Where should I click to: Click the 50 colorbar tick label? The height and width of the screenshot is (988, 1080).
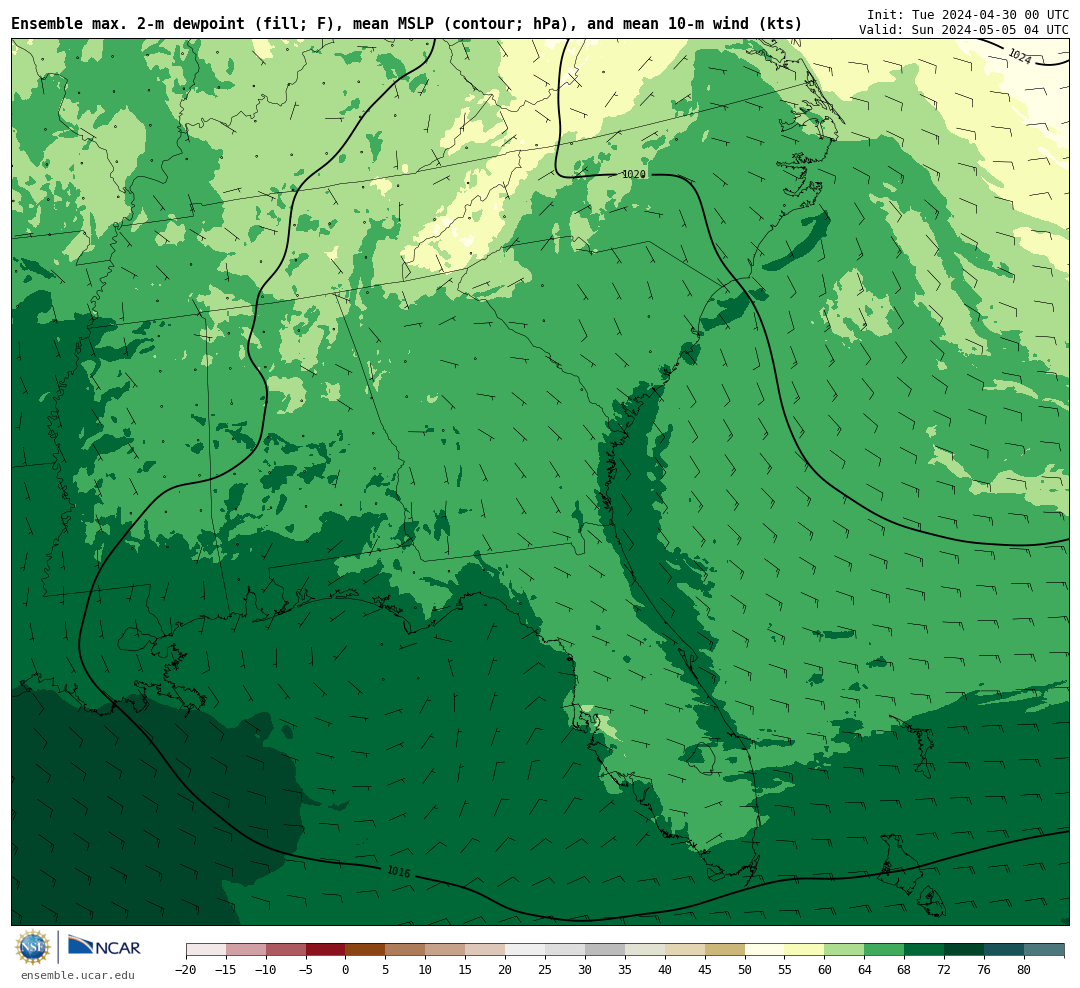[745, 970]
